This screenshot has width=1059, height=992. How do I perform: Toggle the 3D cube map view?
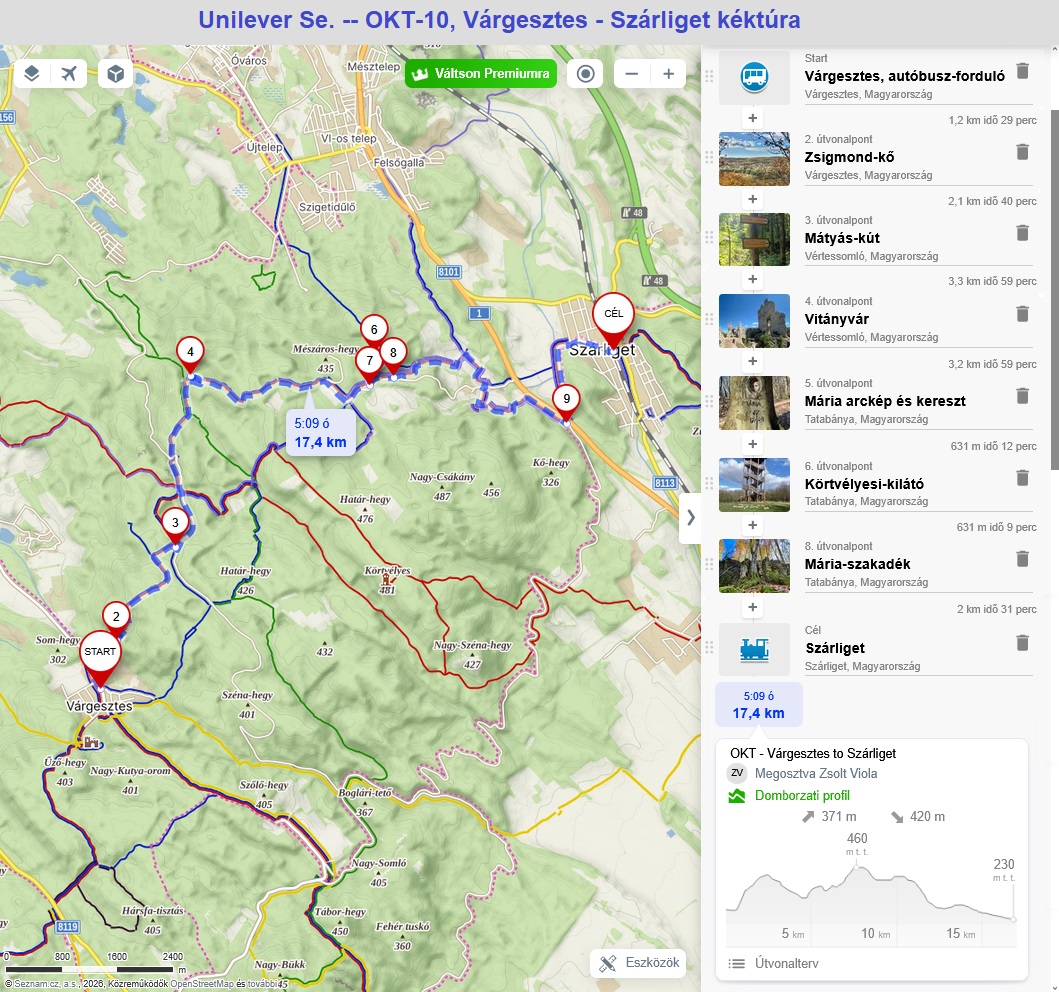(115, 74)
